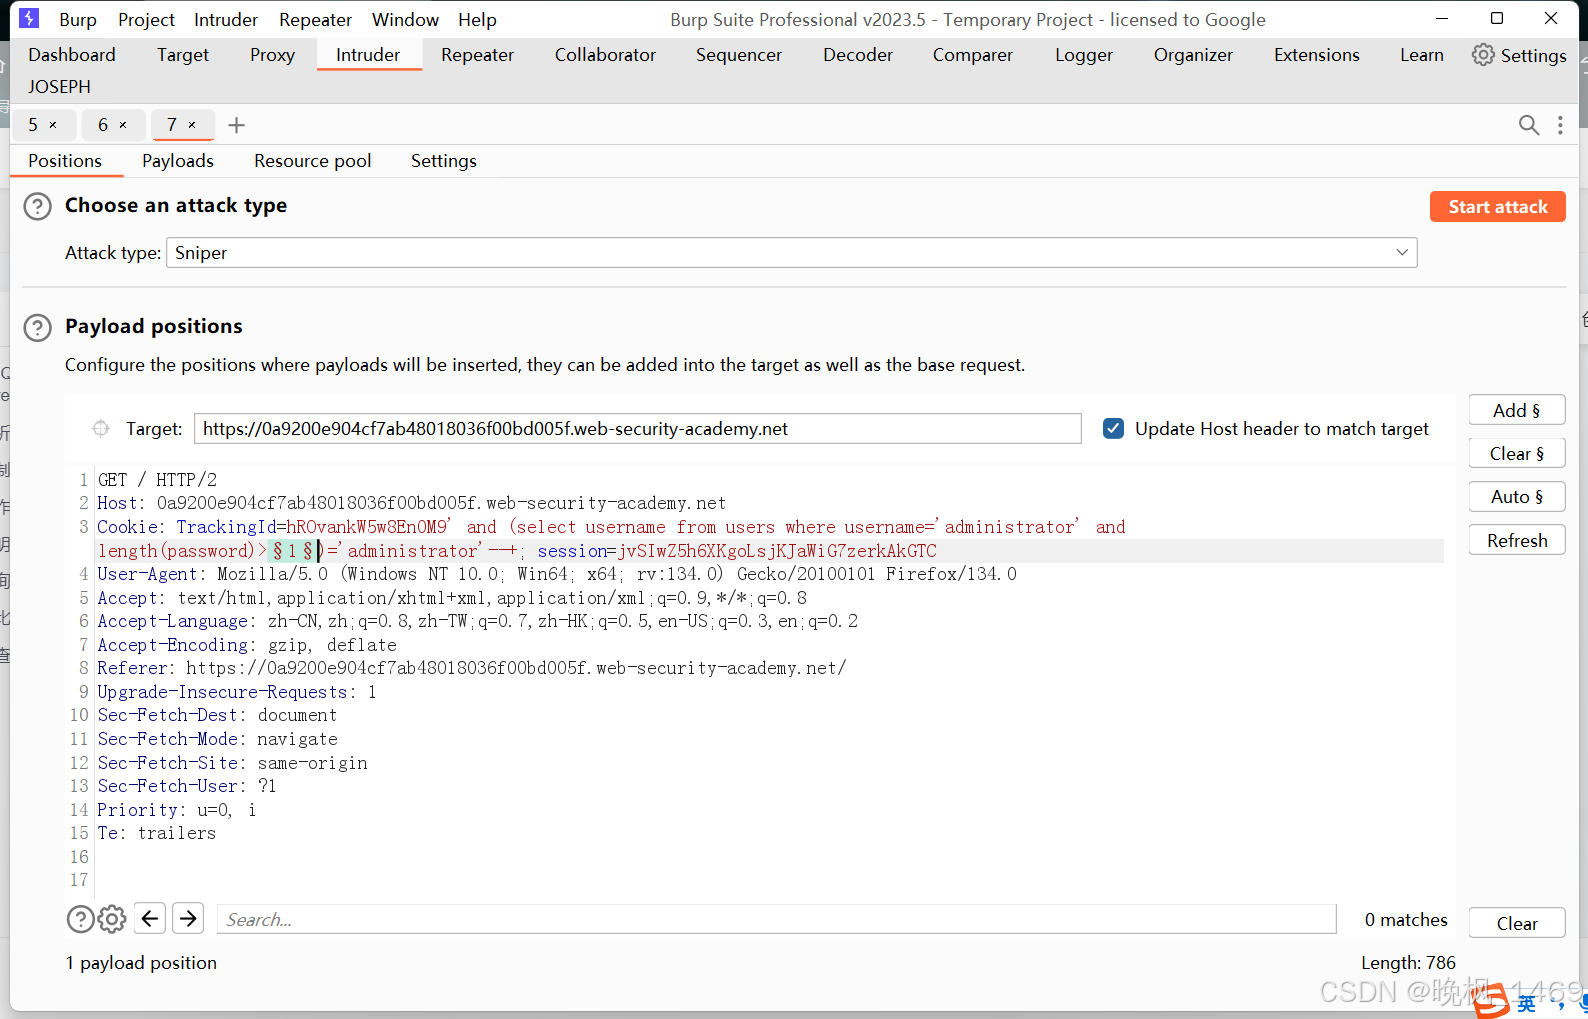
Task: Open the Comparer tab
Action: pos(973,55)
